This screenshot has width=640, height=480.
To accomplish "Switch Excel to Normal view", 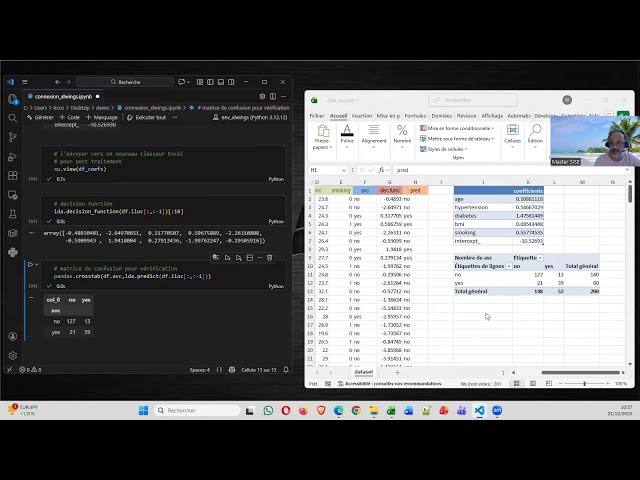I will point(516,384).
